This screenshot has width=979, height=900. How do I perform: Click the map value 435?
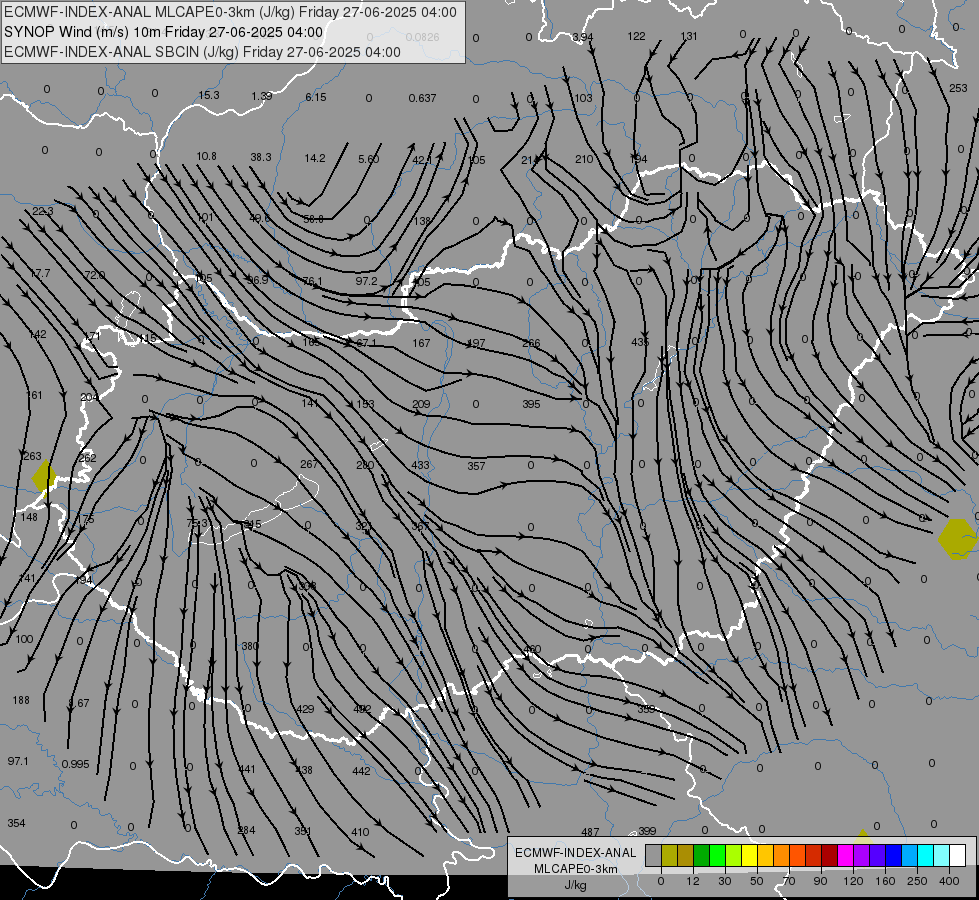click(640, 342)
